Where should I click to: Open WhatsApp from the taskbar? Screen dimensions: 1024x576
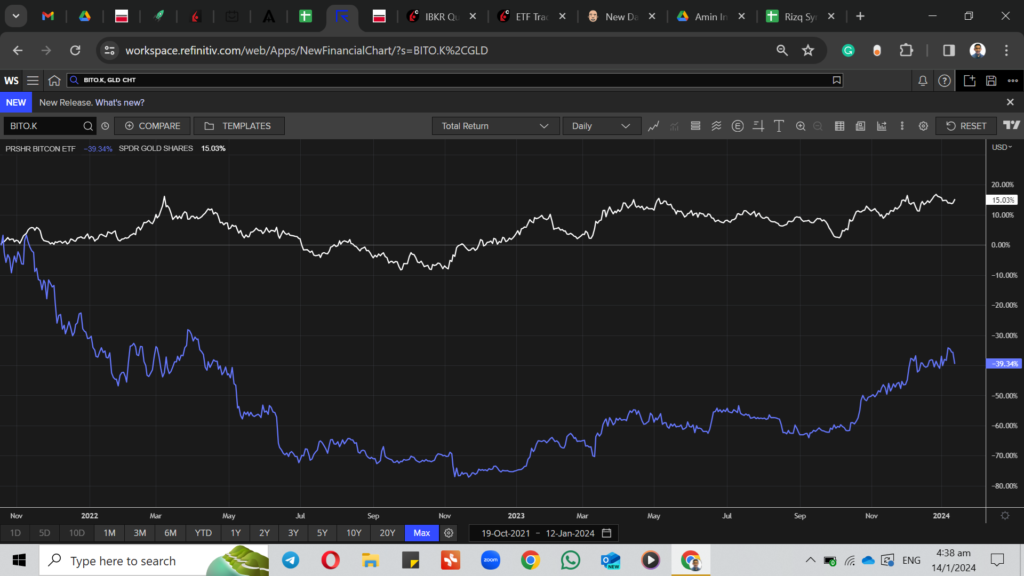point(570,561)
